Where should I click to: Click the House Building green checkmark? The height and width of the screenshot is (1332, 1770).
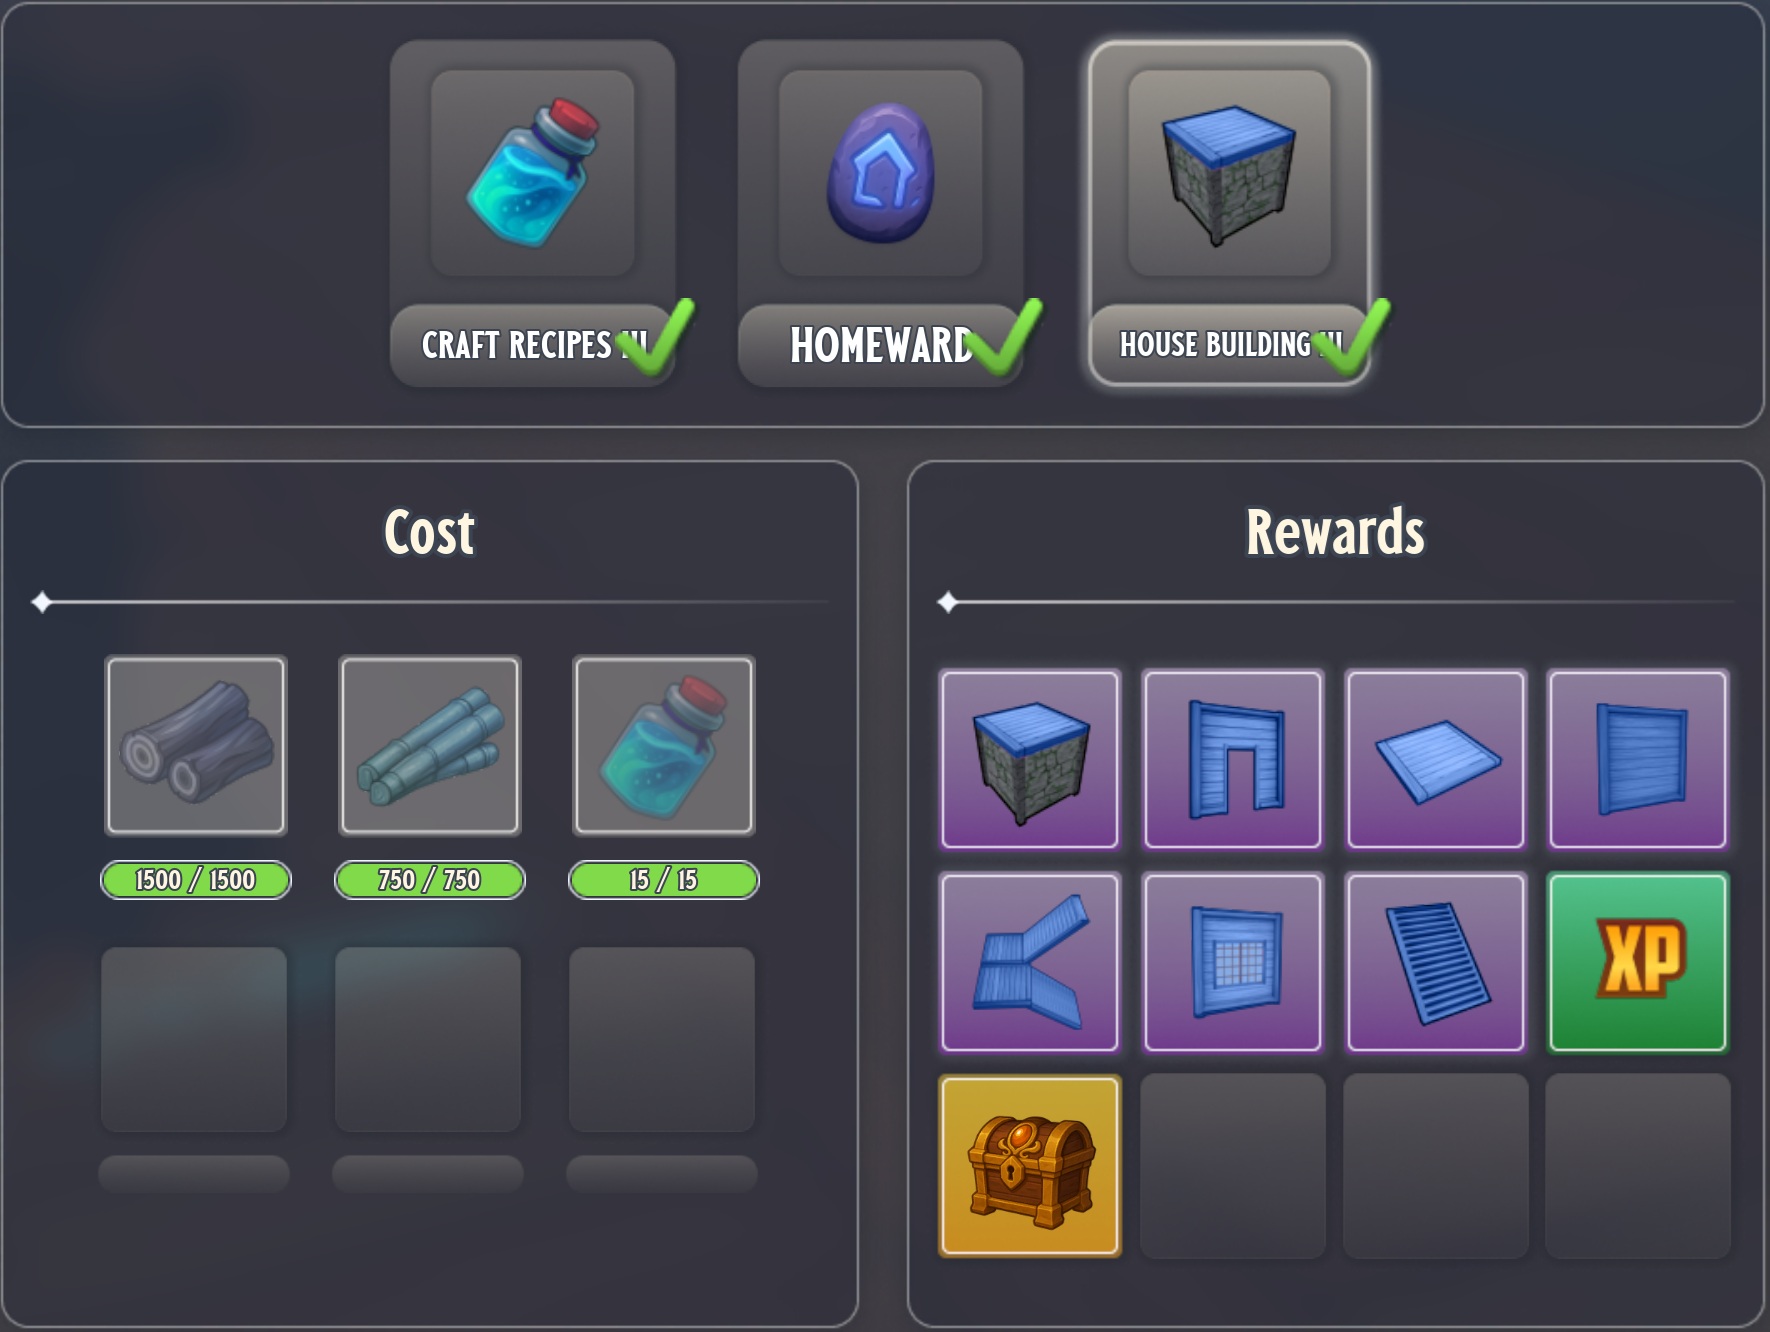tap(1353, 337)
